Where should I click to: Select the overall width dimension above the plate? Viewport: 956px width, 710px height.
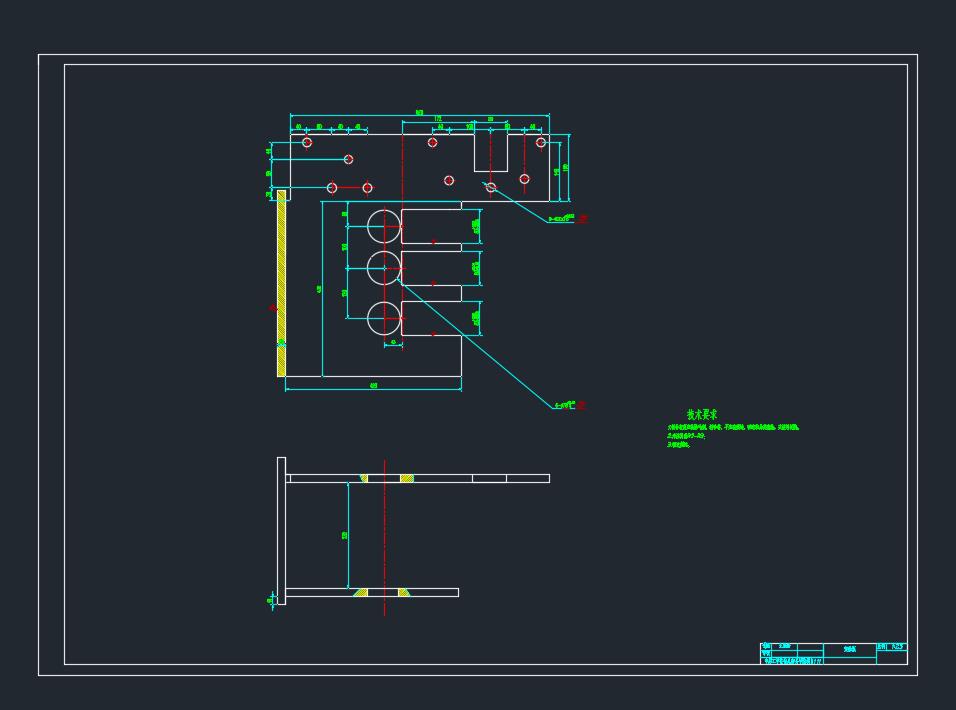point(419,113)
